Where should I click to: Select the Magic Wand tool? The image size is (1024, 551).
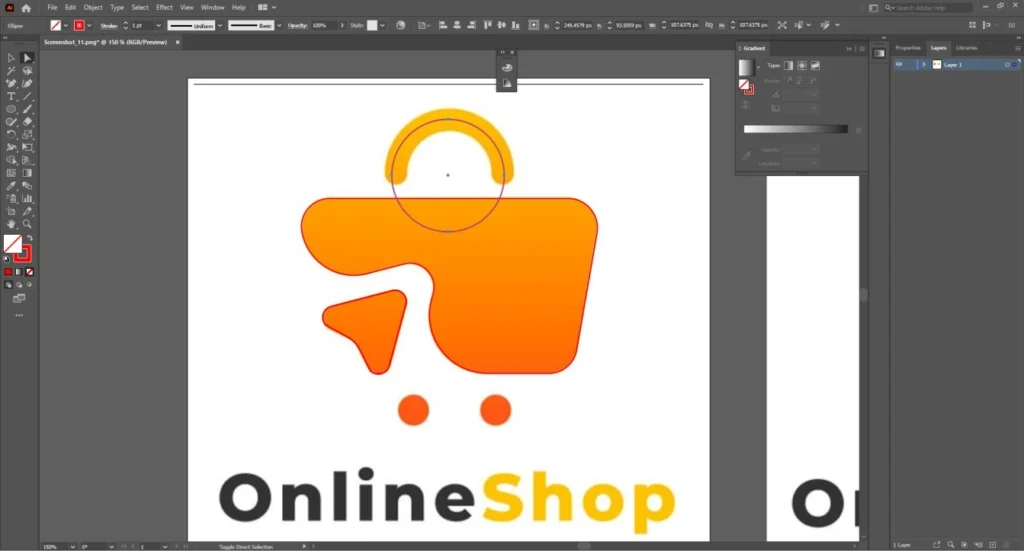pos(11,71)
